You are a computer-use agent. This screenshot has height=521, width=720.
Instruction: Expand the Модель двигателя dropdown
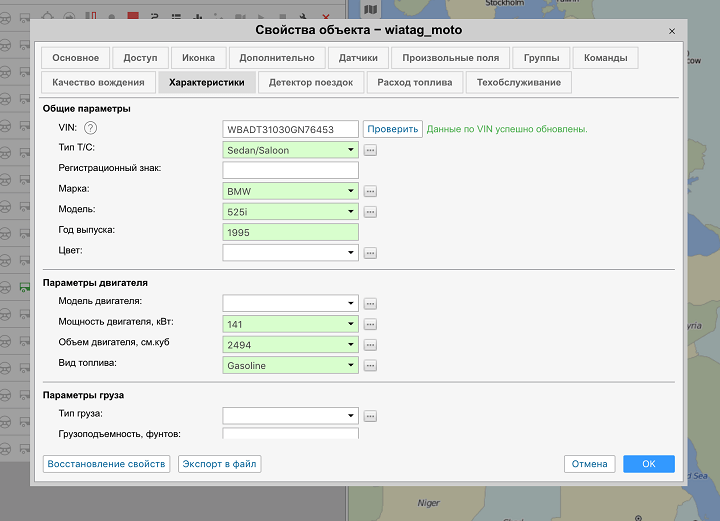click(x=350, y=303)
